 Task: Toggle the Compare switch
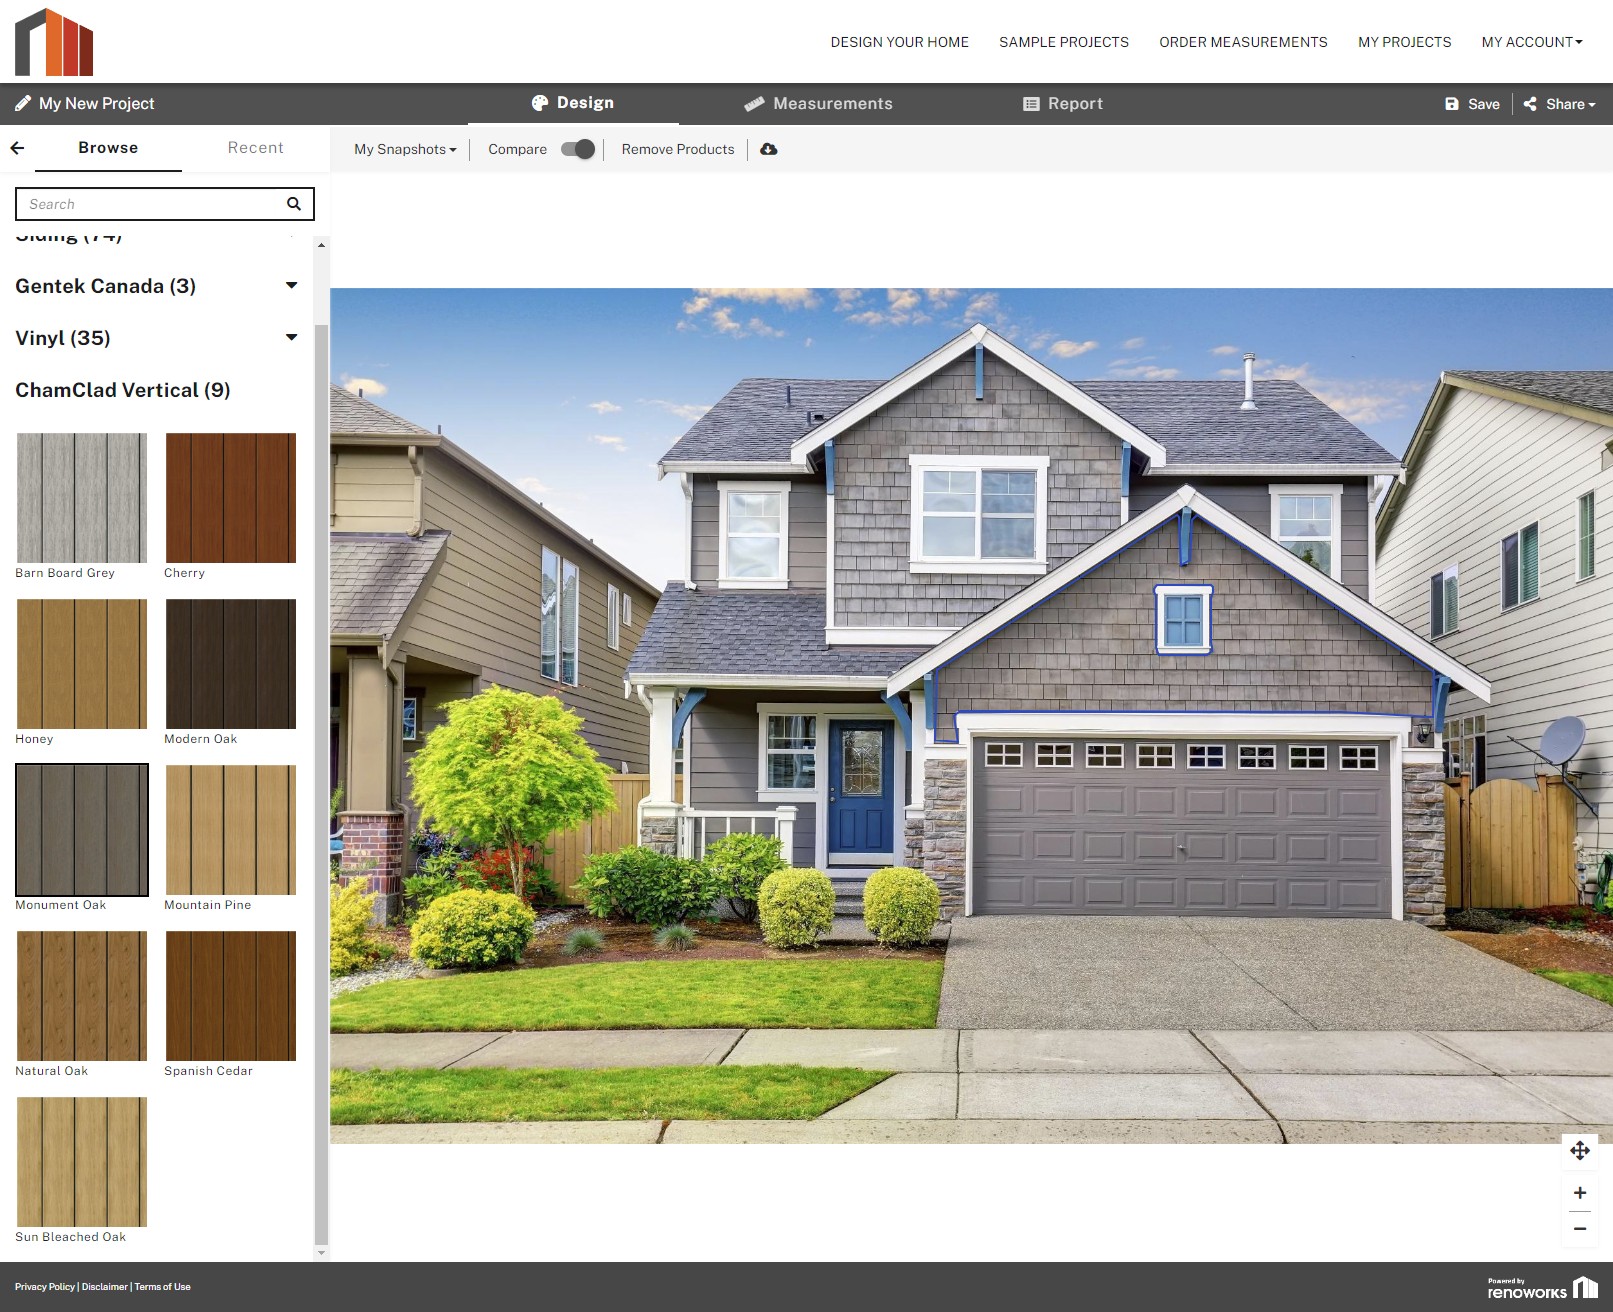click(x=577, y=149)
